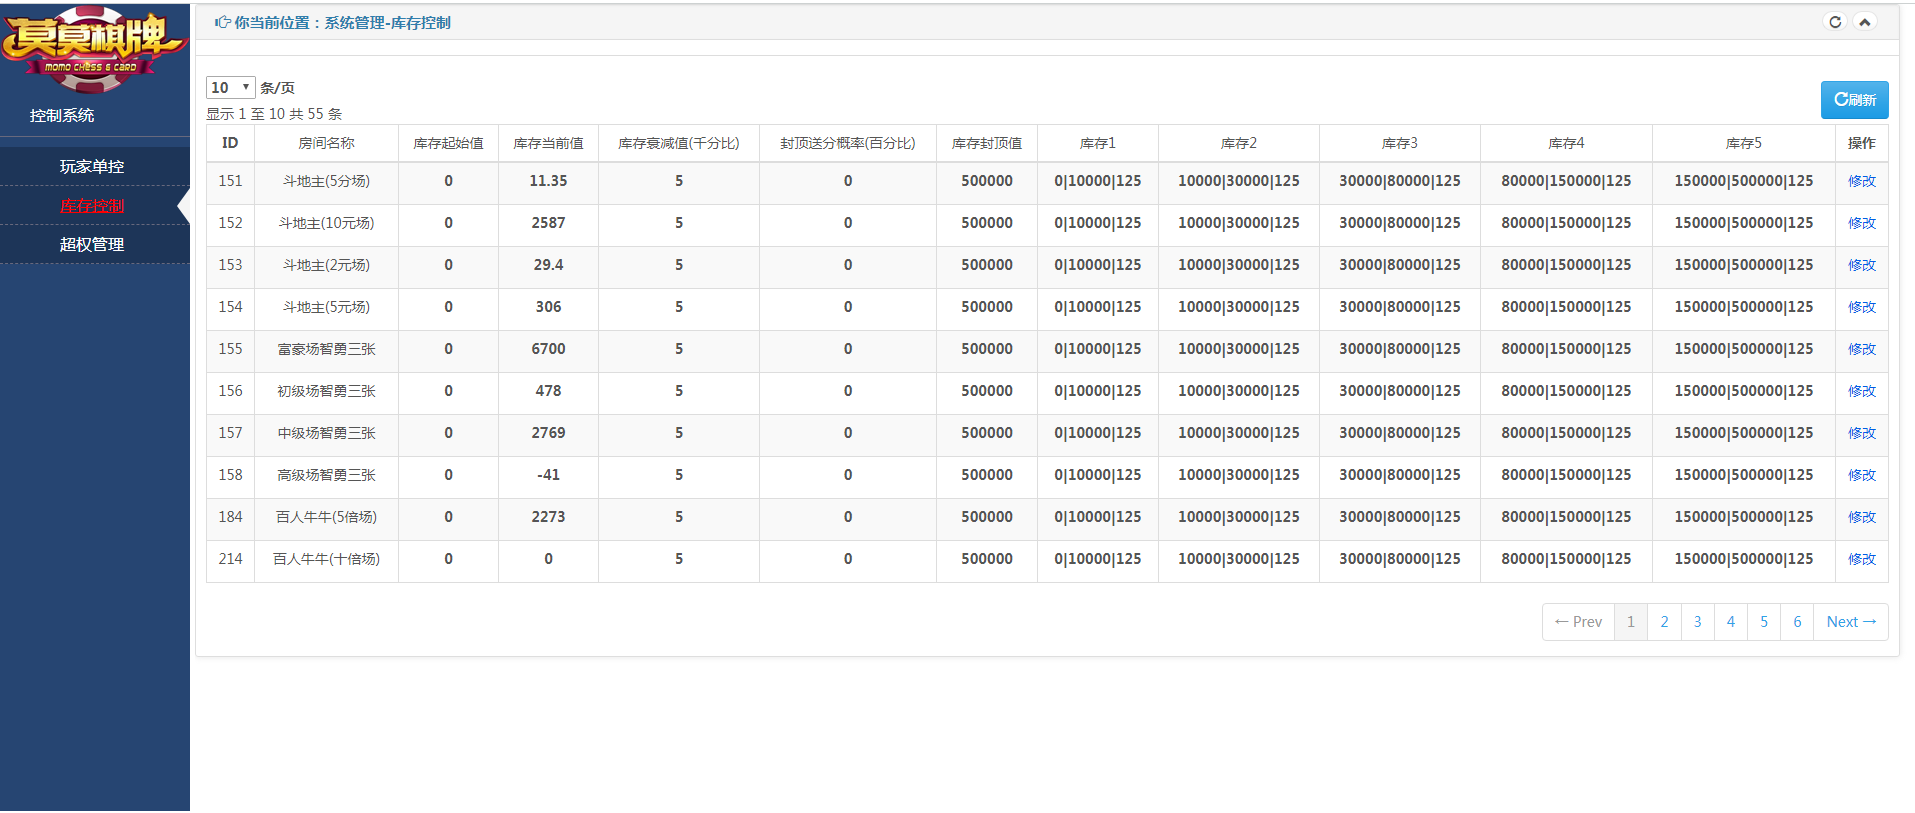This screenshot has height=813, width=1915.
Task: Go to page 2 in pagination
Action: coord(1664,622)
